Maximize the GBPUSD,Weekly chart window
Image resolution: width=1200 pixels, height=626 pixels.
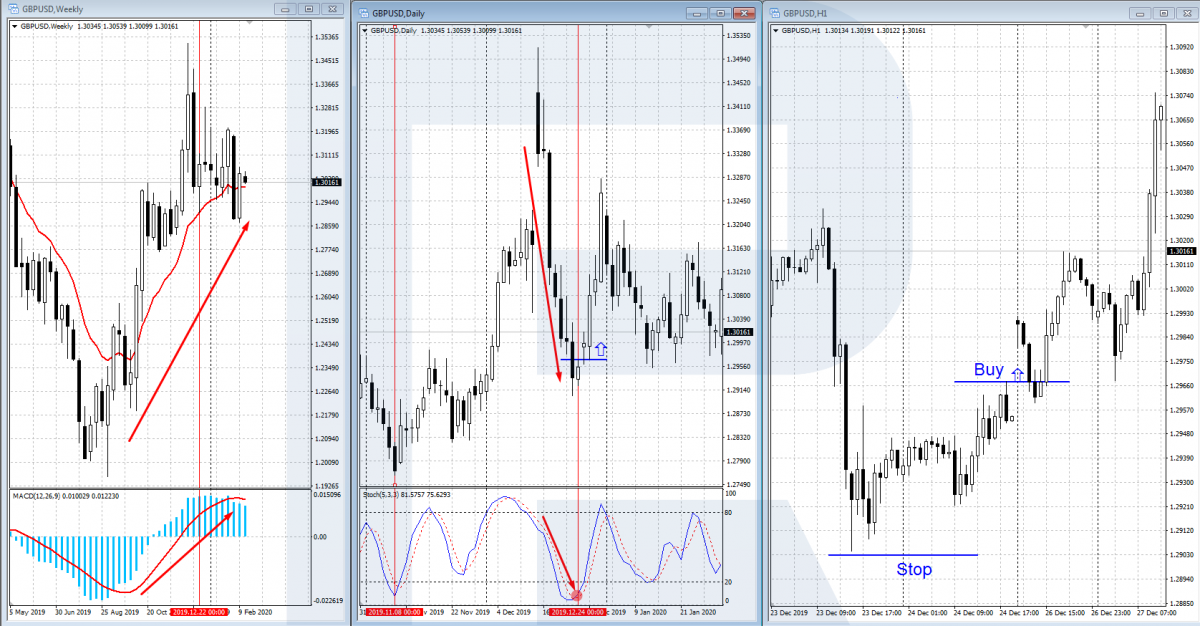(308, 10)
